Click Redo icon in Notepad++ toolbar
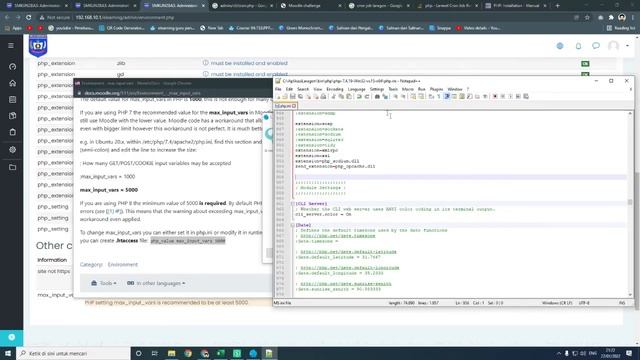This screenshot has height=360, width=640. point(367,96)
